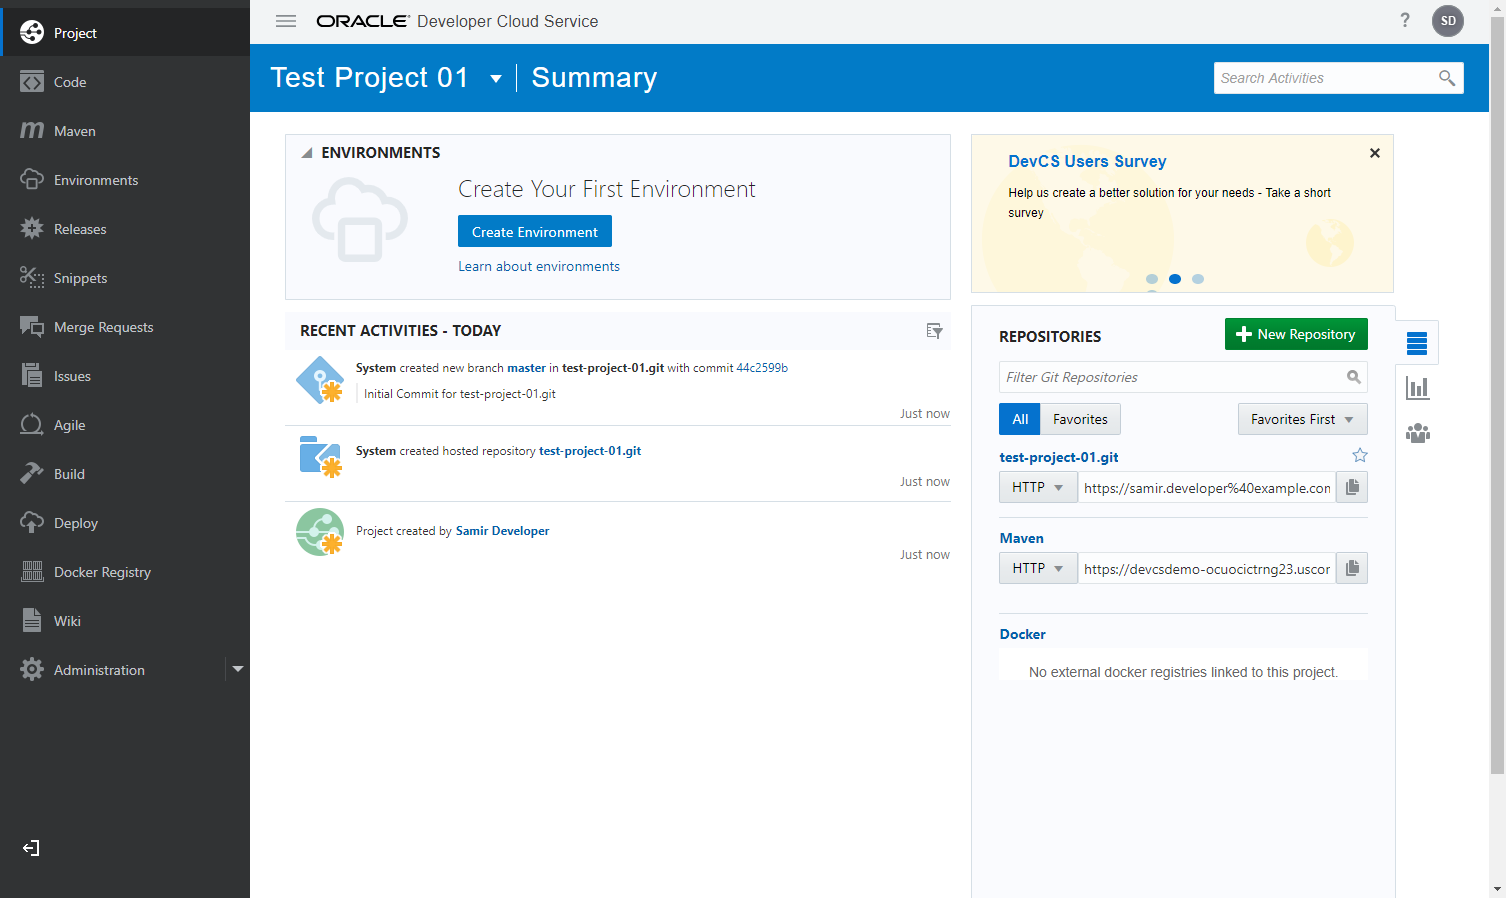
Task: Open the master branch link
Action: tap(526, 368)
